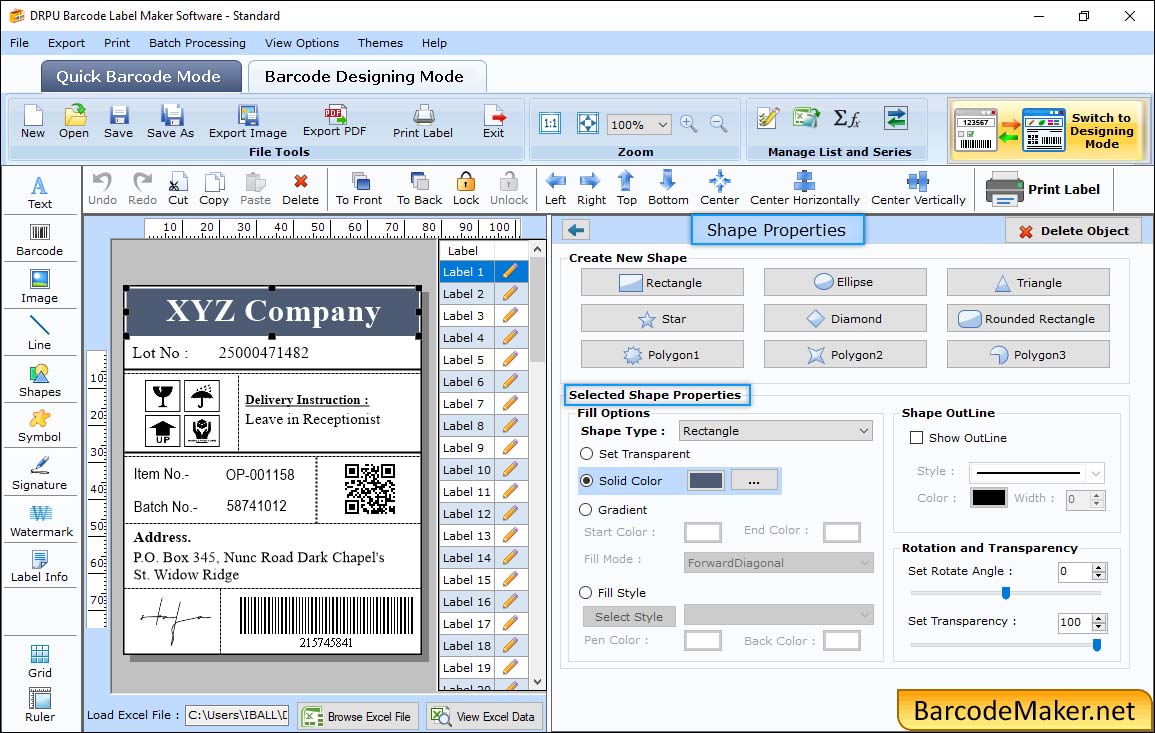Expand the outline Style line dropdown

pos(1095,473)
